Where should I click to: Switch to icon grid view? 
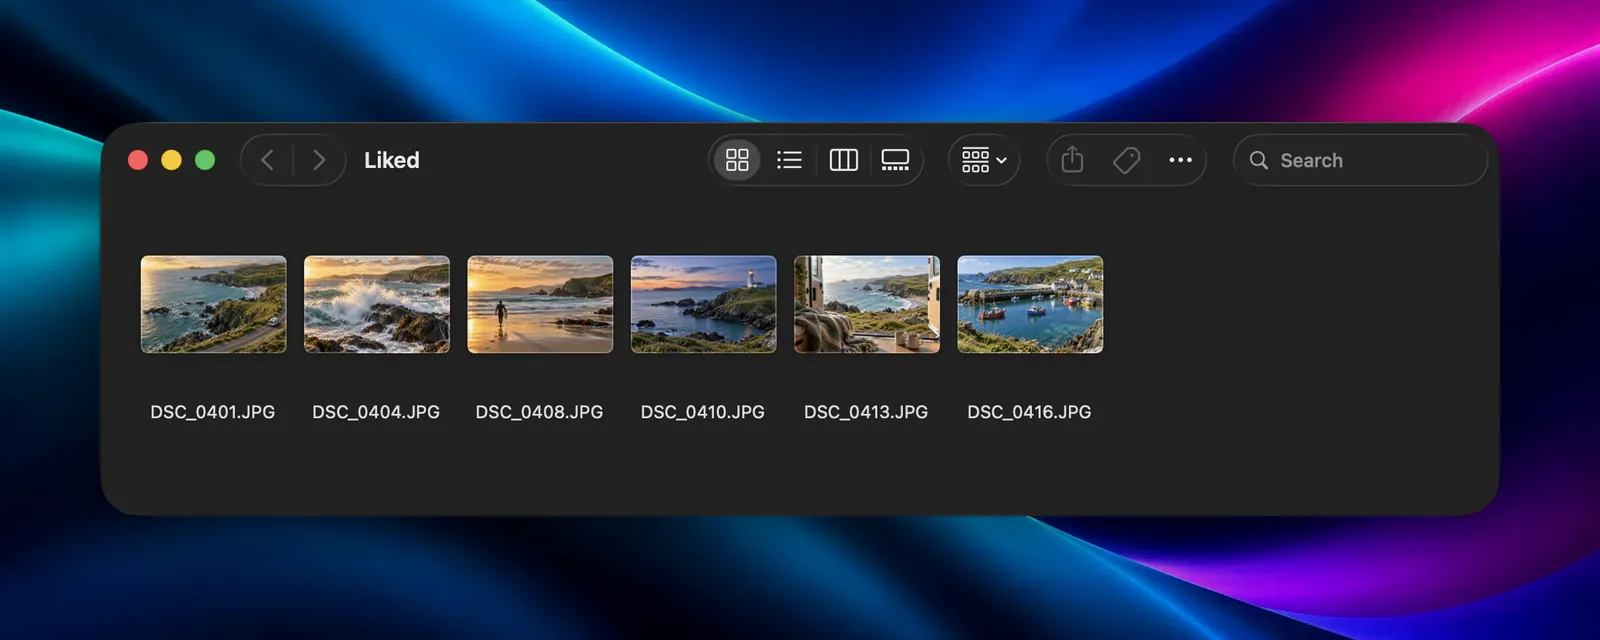click(x=737, y=160)
